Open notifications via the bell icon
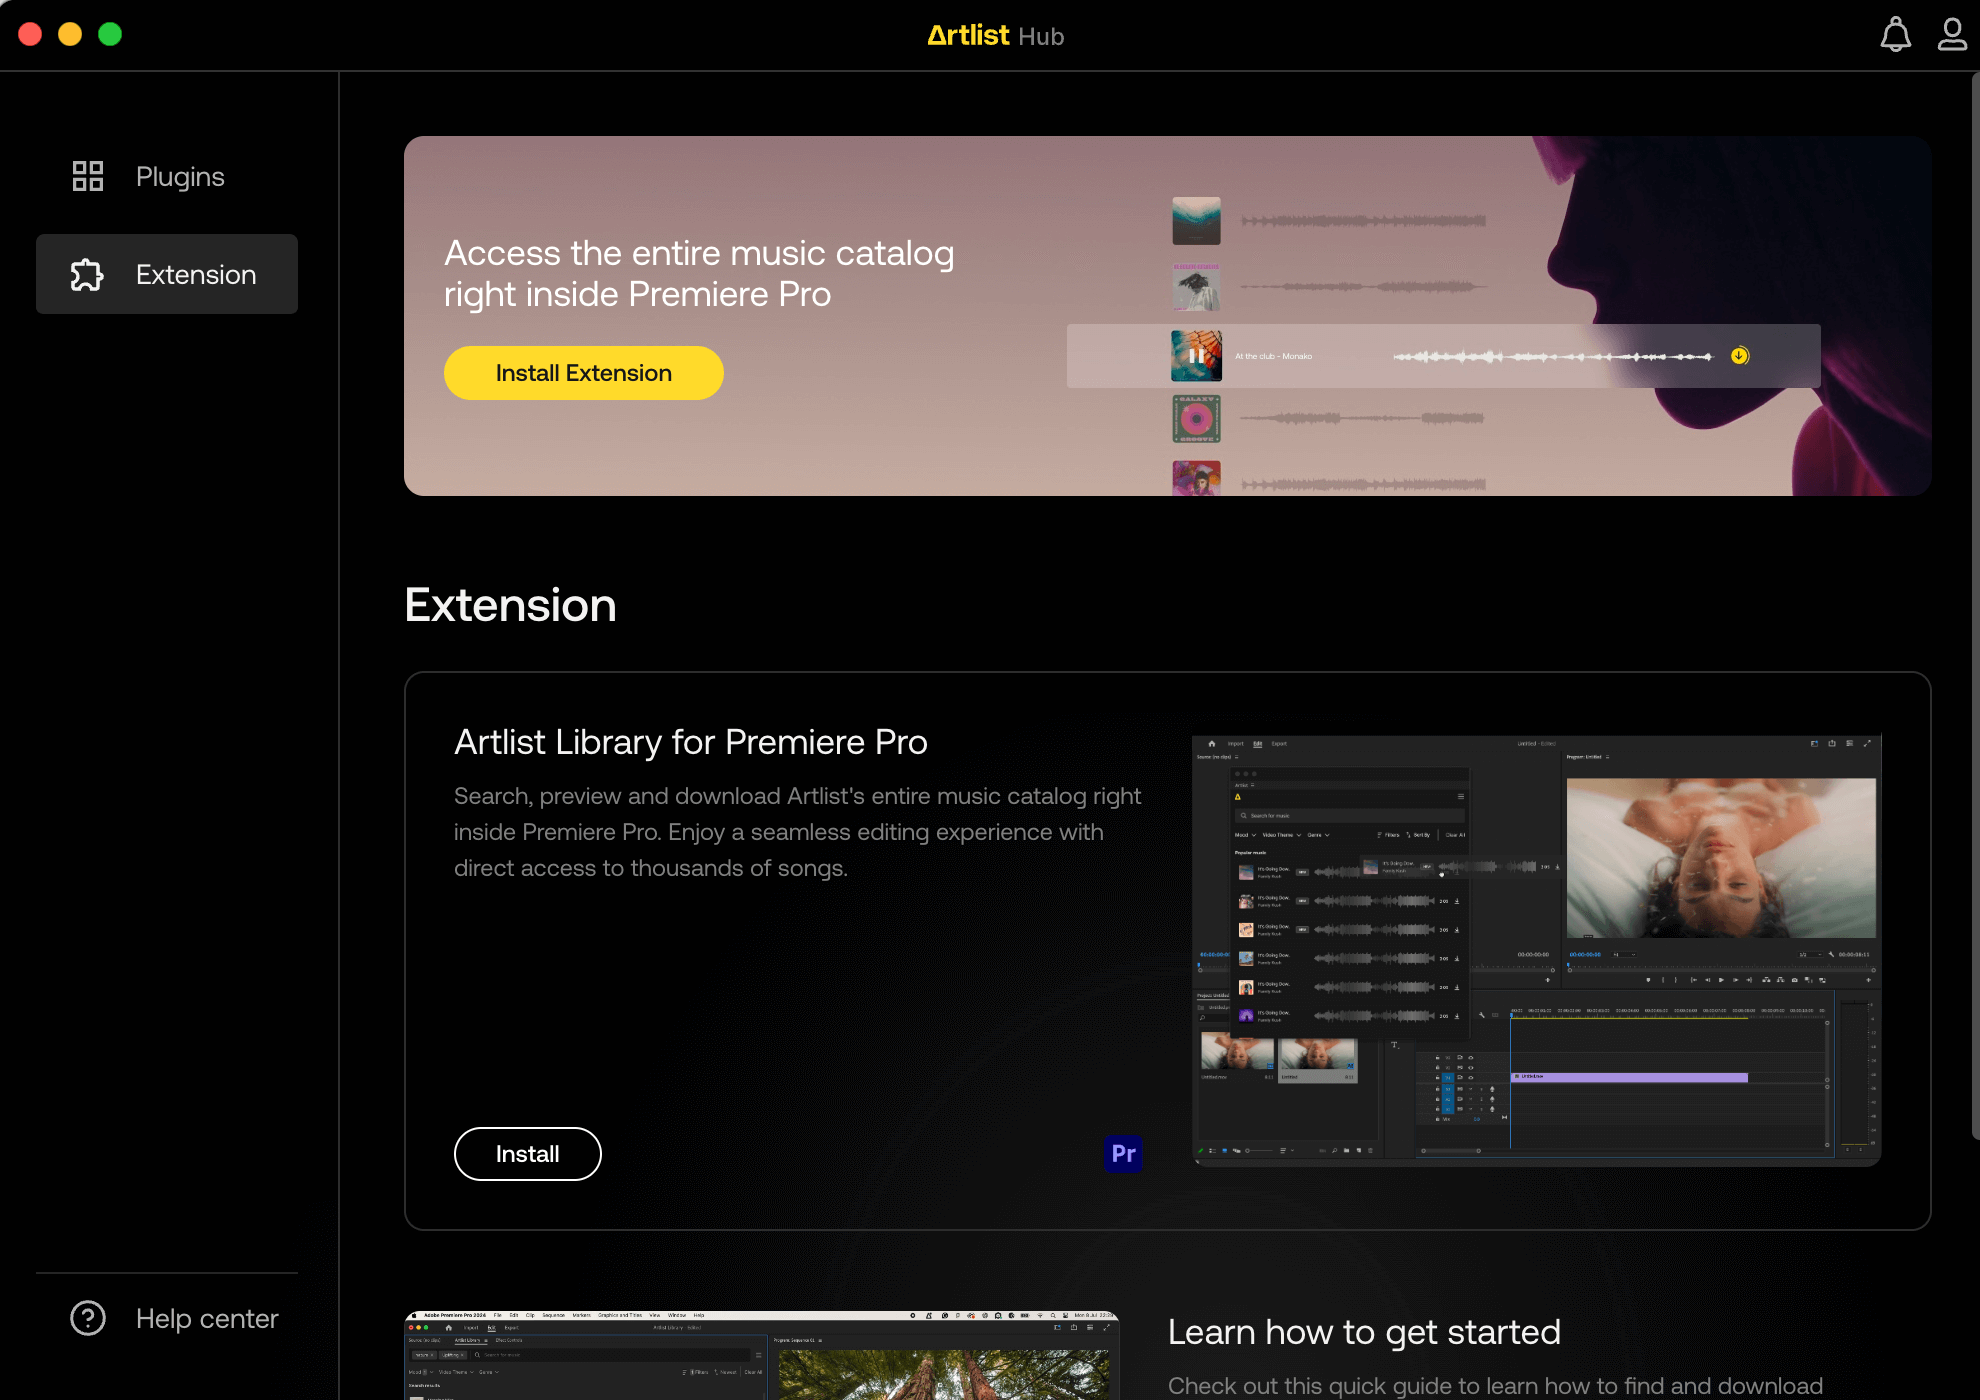Viewport: 1980px width, 1400px height. (x=1895, y=34)
